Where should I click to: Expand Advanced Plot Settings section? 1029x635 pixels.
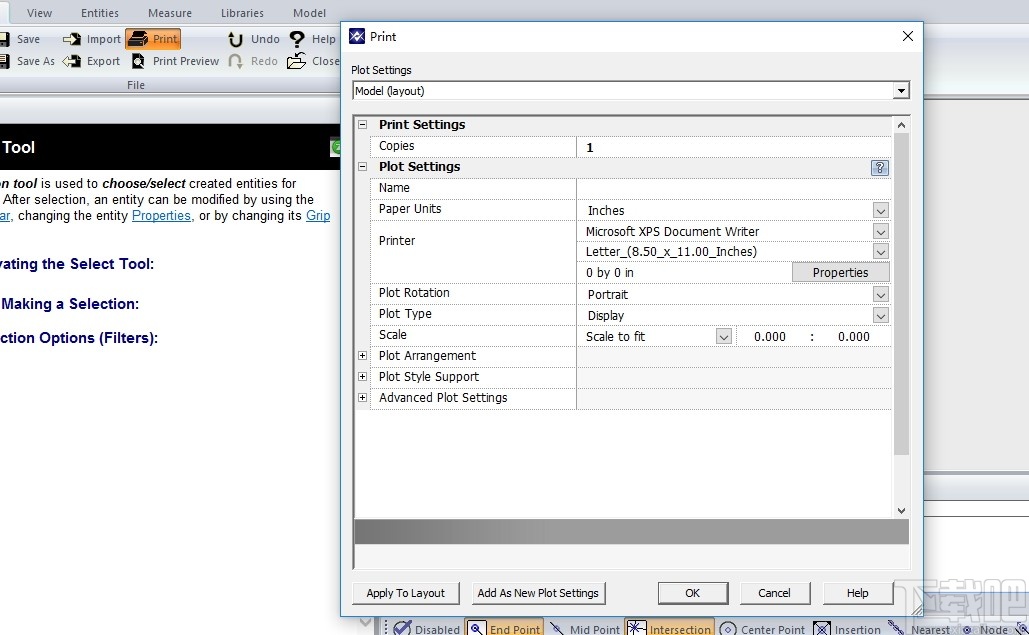(362, 398)
